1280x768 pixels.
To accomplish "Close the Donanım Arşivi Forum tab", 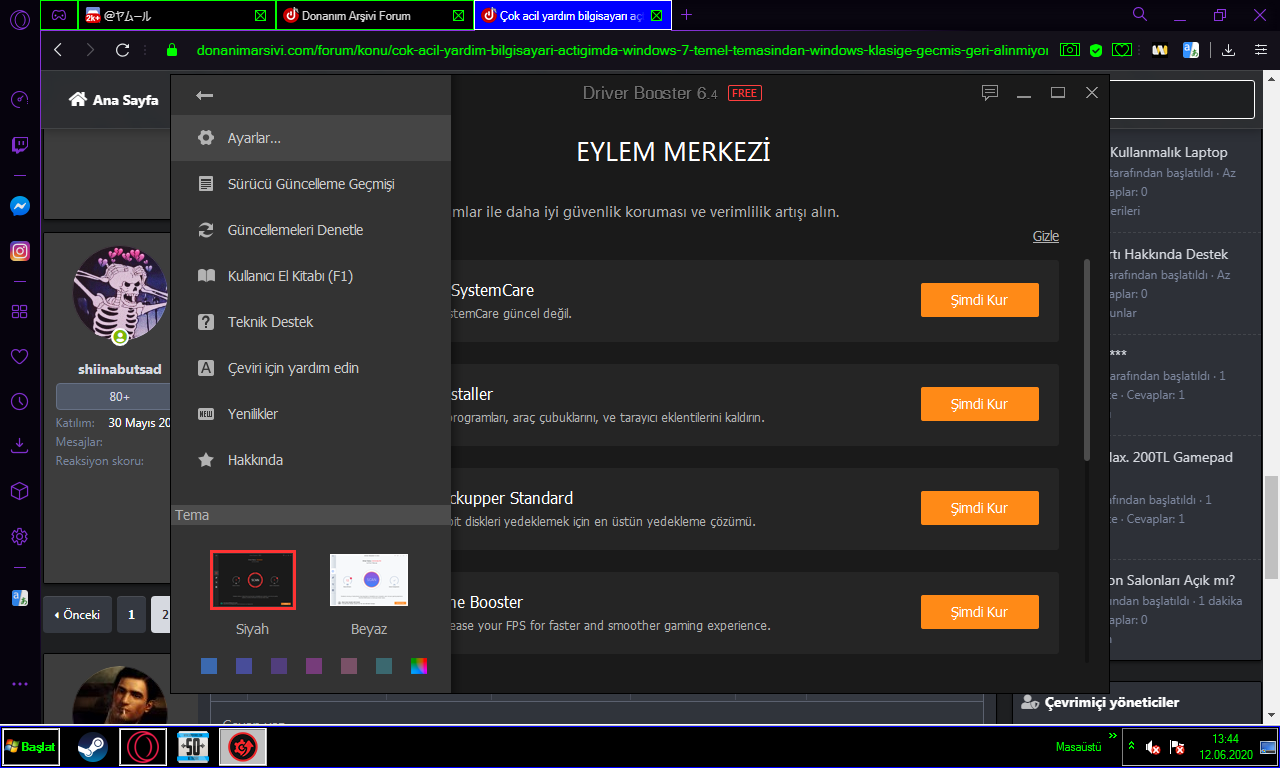I will coord(458,15).
